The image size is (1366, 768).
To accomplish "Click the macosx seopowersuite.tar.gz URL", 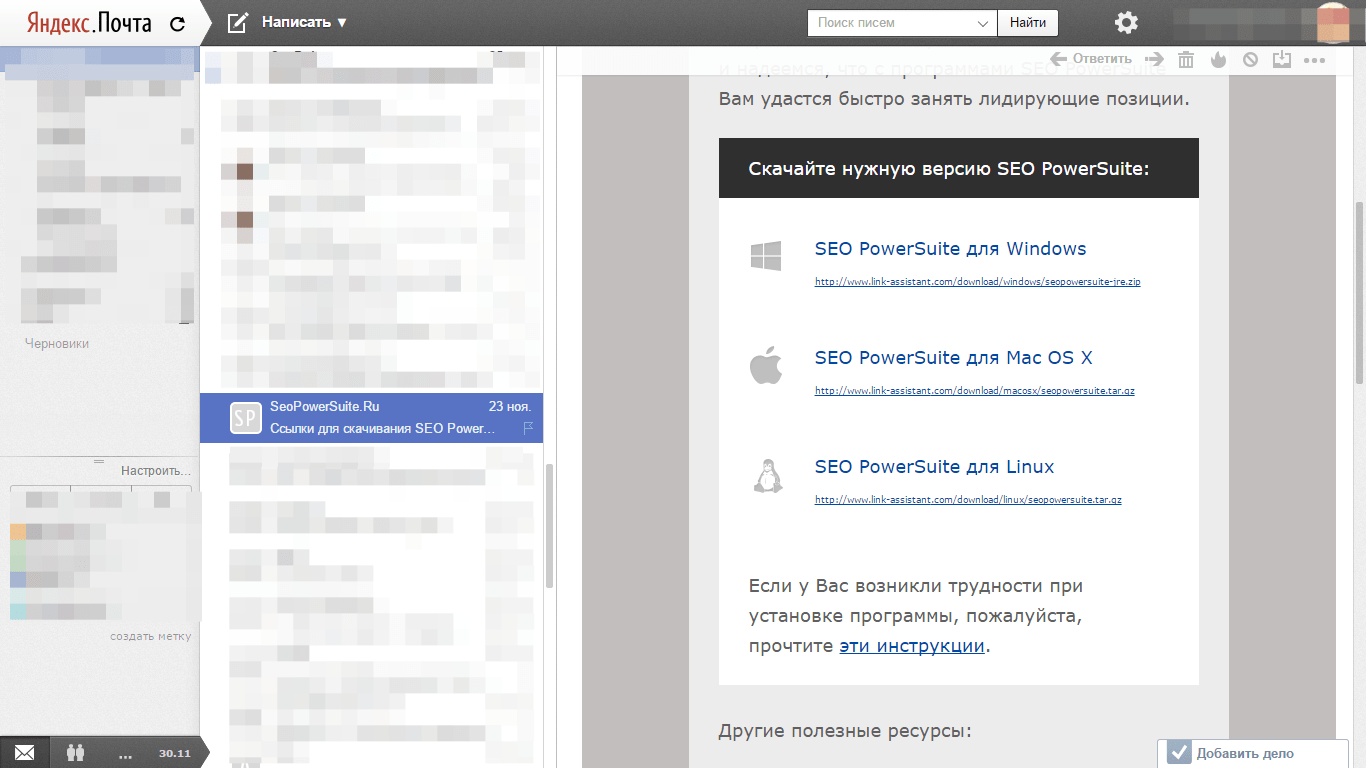I will (x=974, y=391).
